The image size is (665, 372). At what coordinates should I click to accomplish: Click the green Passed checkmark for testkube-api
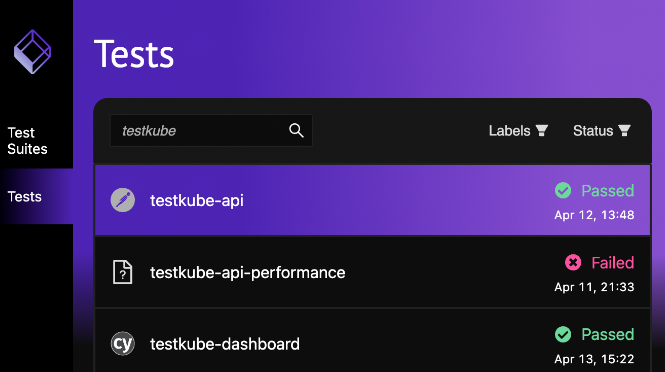pos(563,190)
